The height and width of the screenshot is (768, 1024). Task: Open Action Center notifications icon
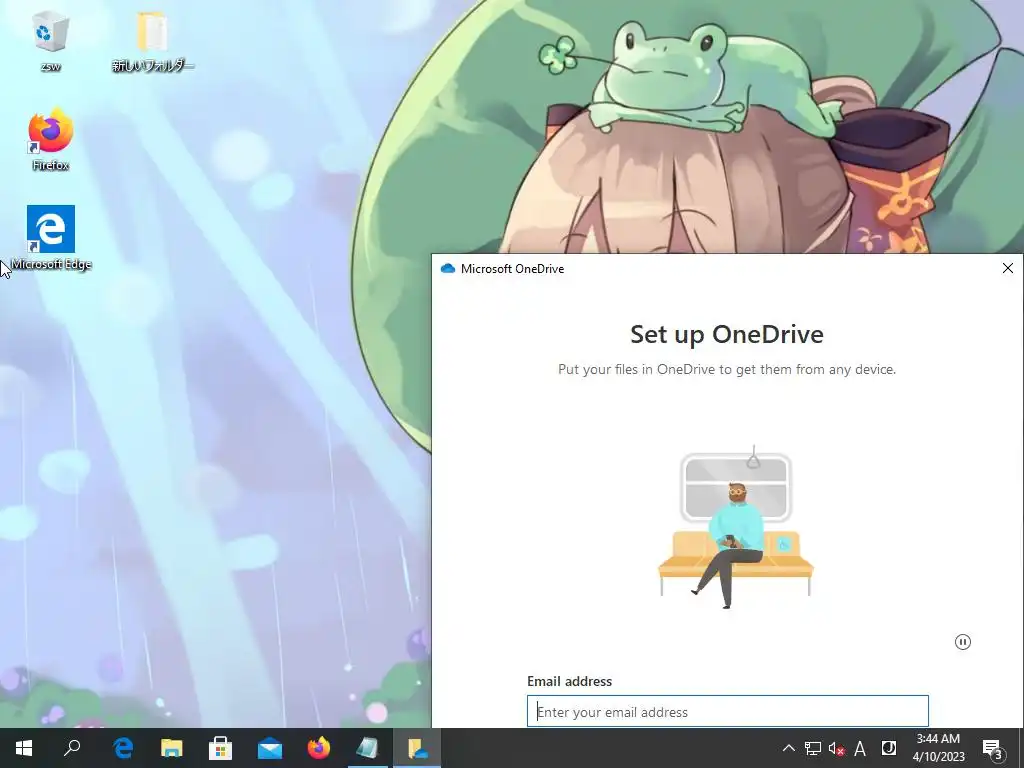click(x=993, y=748)
